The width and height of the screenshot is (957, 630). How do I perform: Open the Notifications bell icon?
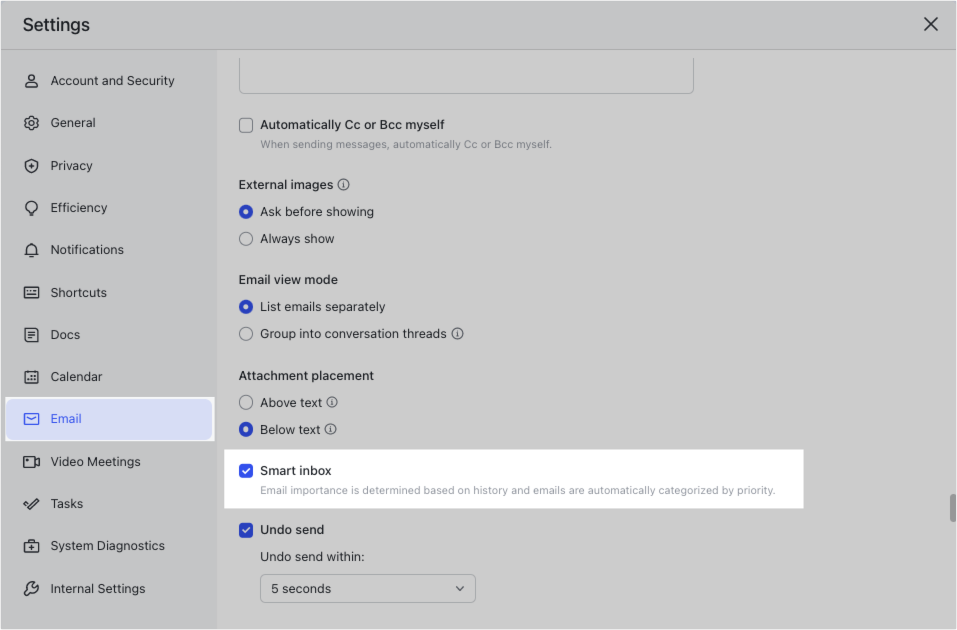(x=33, y=249)
